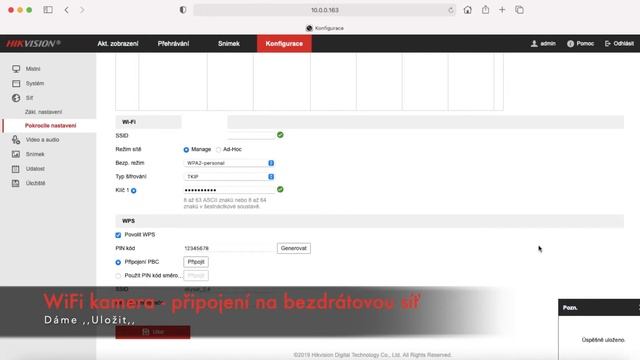The width and height of the screenshot is (640, 360).
Task: Select Manage network mode
Action: (x=186, y=150)
